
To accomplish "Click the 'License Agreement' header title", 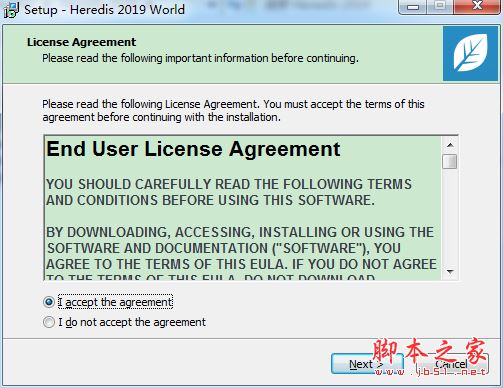I will (81, 42).
